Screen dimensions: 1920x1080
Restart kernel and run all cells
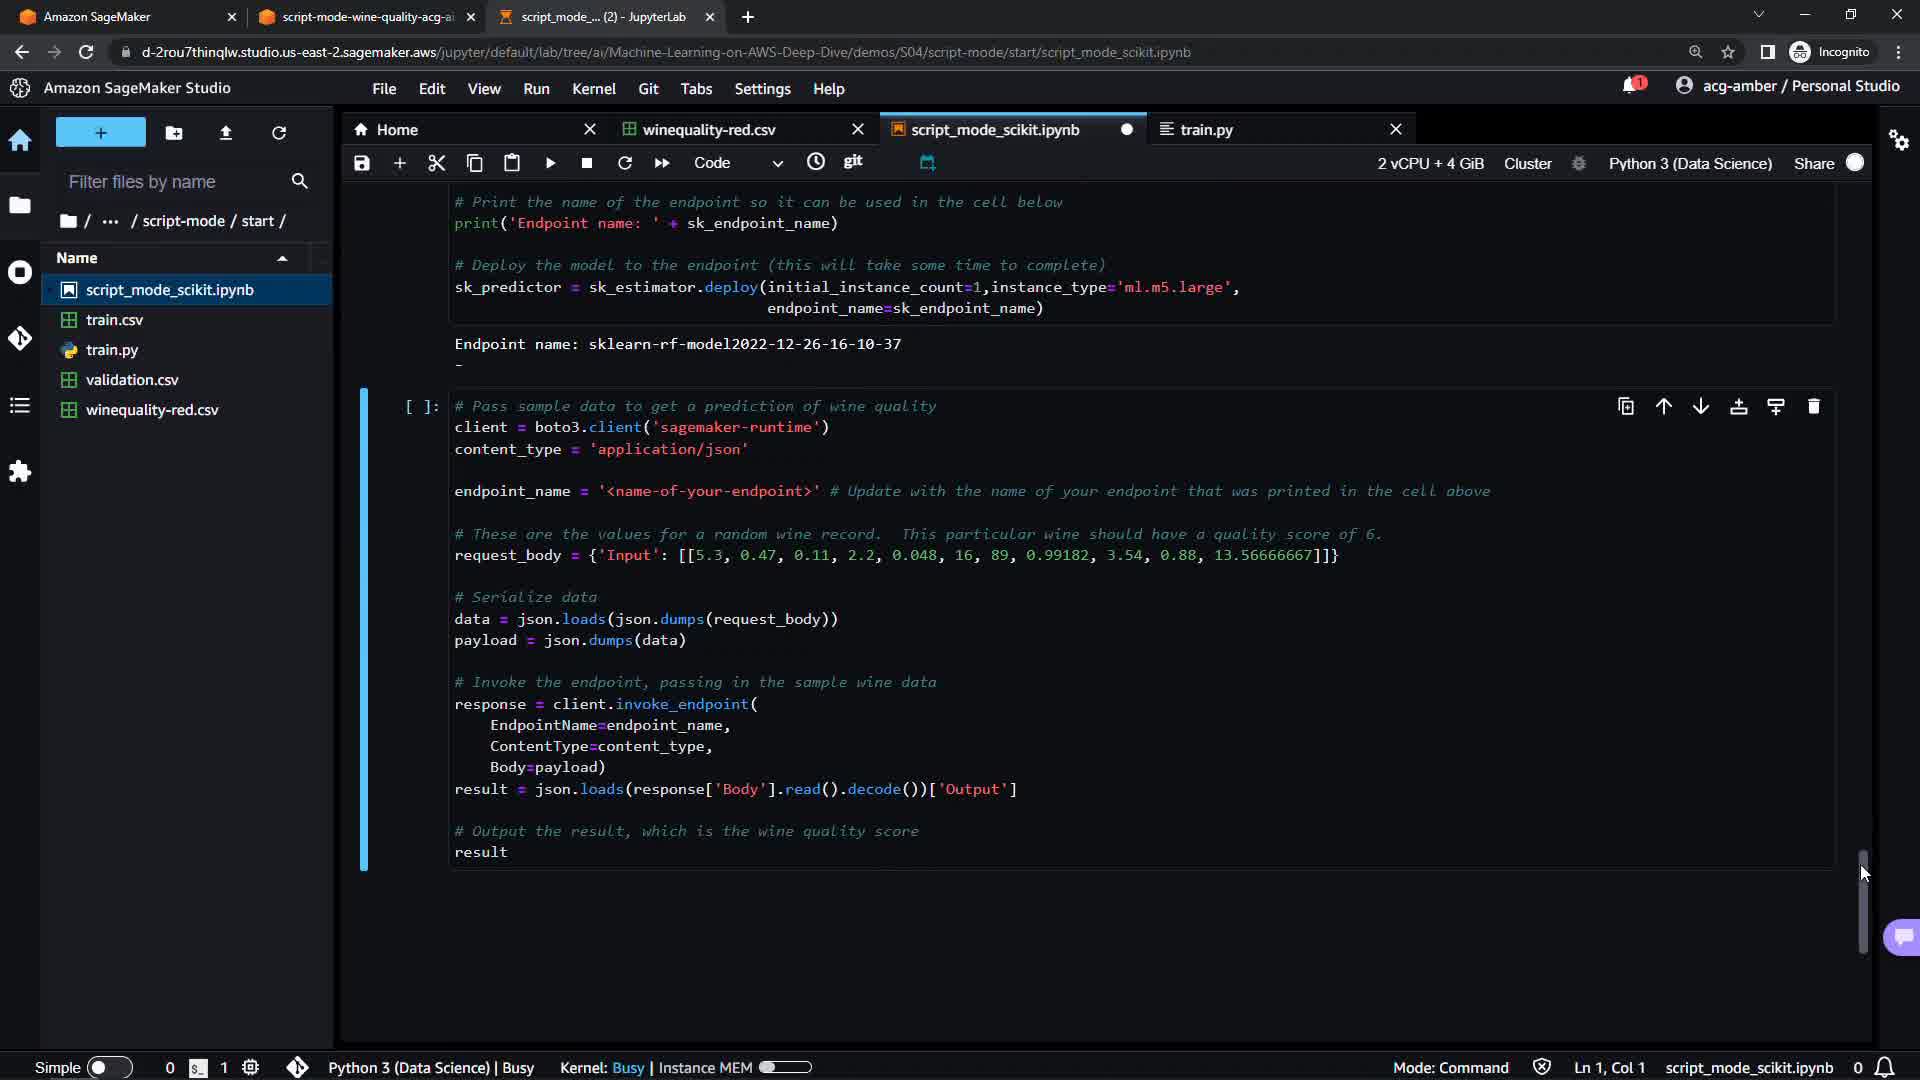[662, 163]
